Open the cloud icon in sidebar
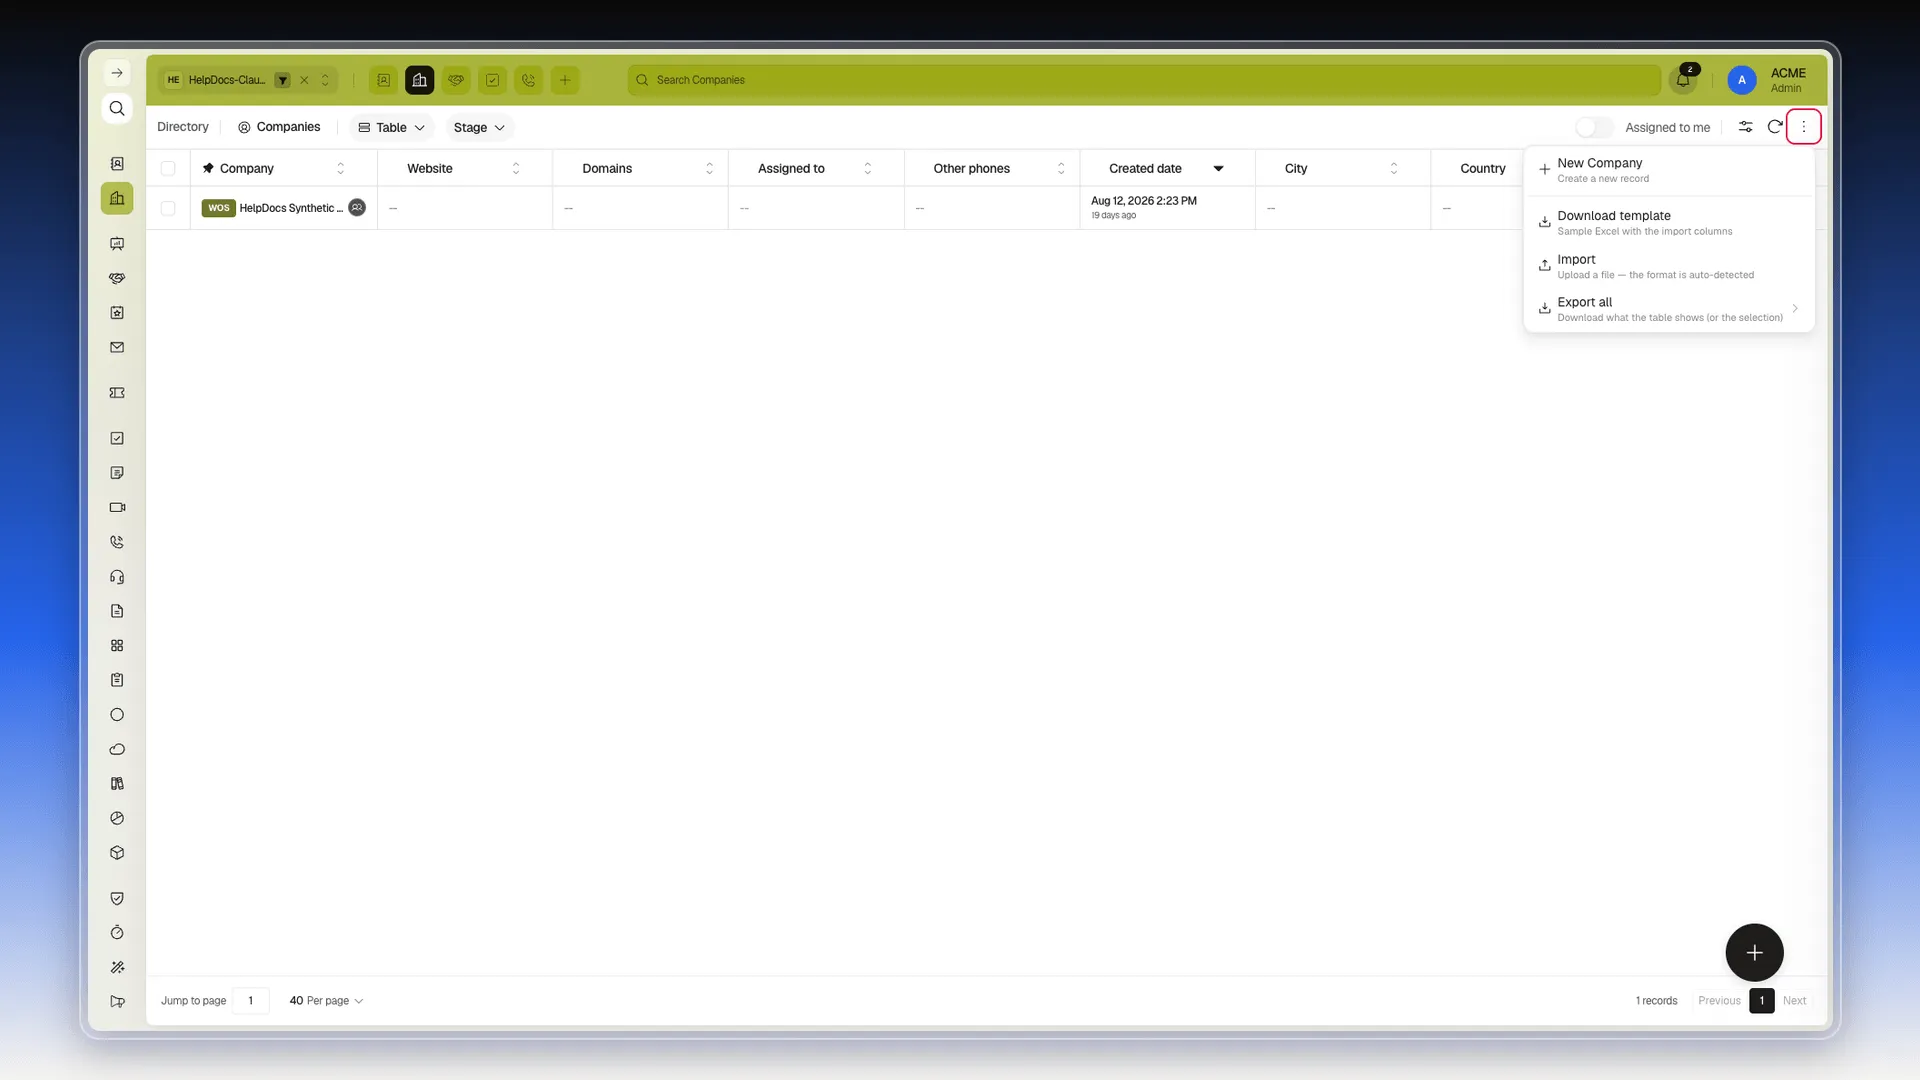 point(117,749)
